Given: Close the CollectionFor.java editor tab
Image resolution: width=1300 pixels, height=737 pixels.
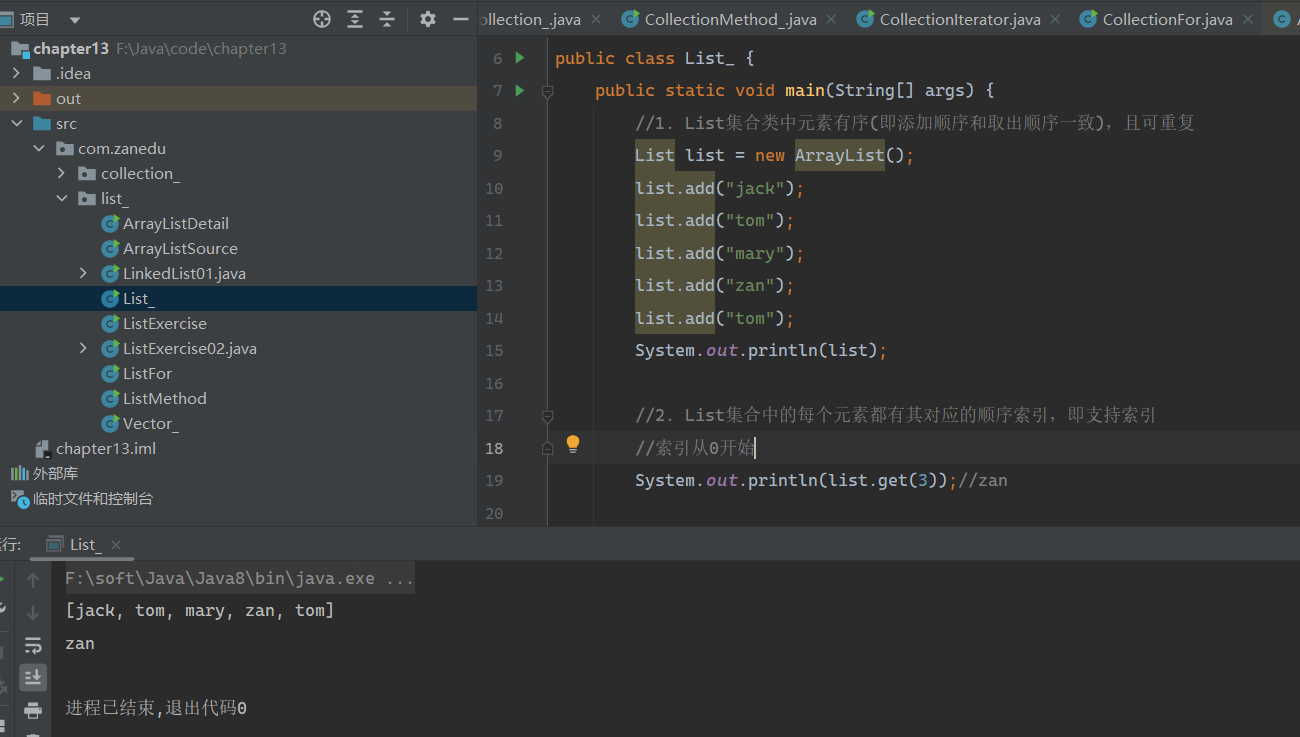Looking at the screenshot, I should 1248,19.
